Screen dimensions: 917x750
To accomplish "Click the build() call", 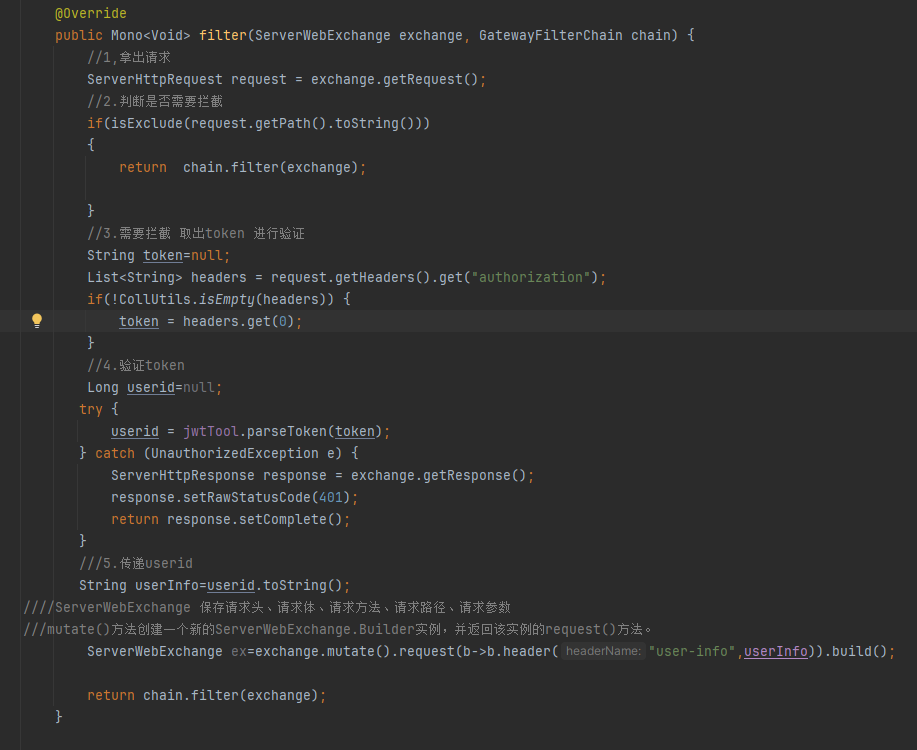I will pos(860,652).
